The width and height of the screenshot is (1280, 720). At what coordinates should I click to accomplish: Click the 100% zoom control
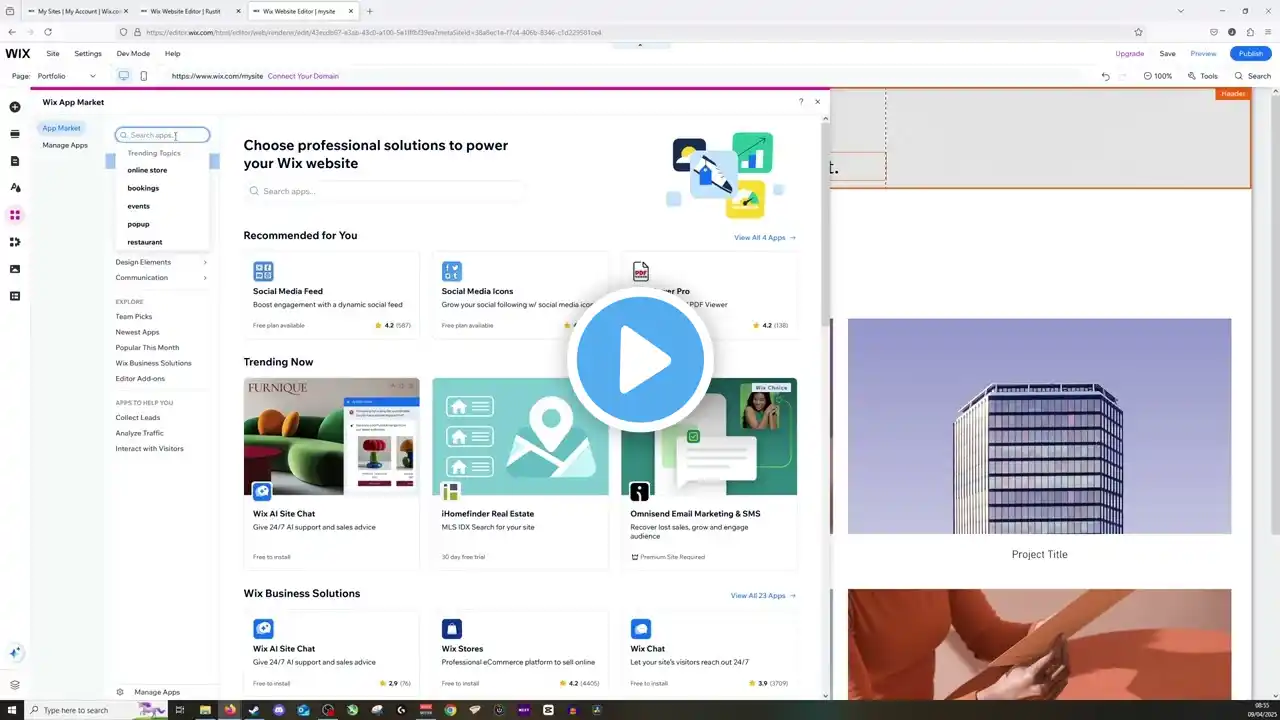click(1158, 76)
